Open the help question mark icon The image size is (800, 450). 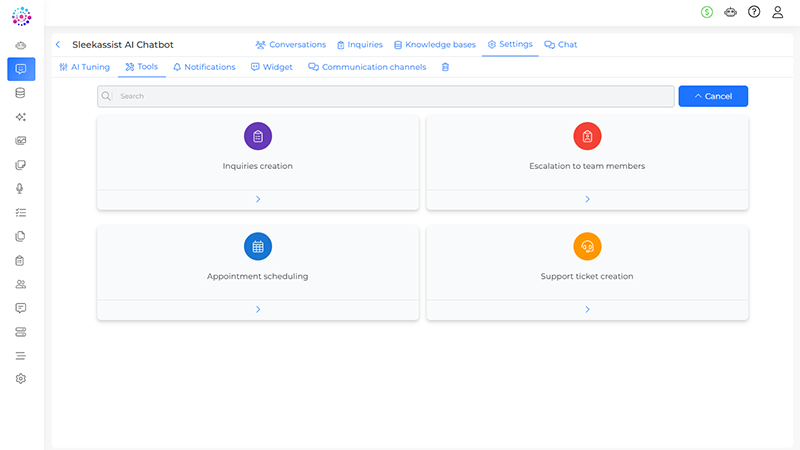point(754,12)
